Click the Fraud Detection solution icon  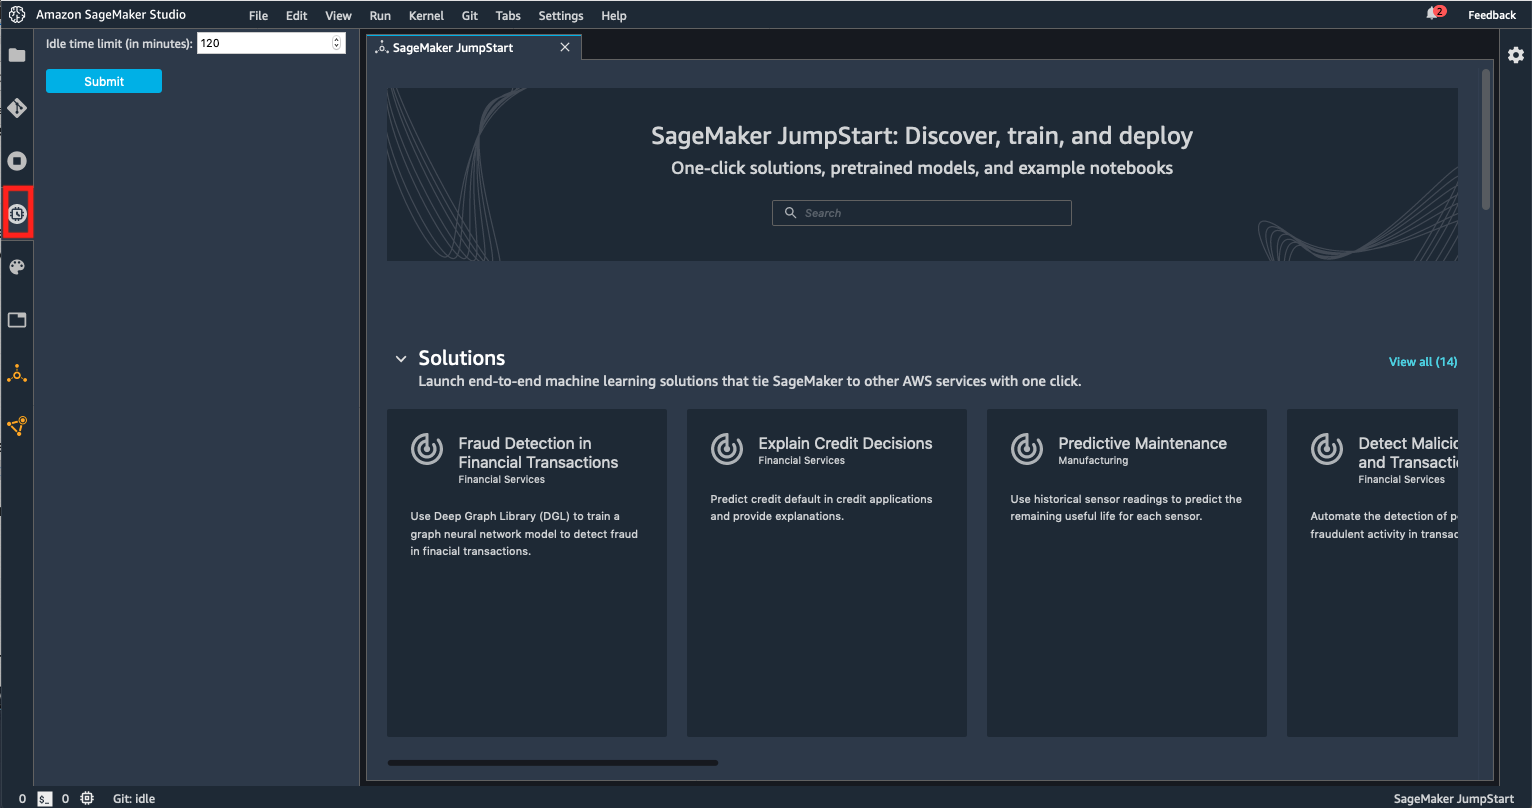pyautogui.click(x=427, y=449)
